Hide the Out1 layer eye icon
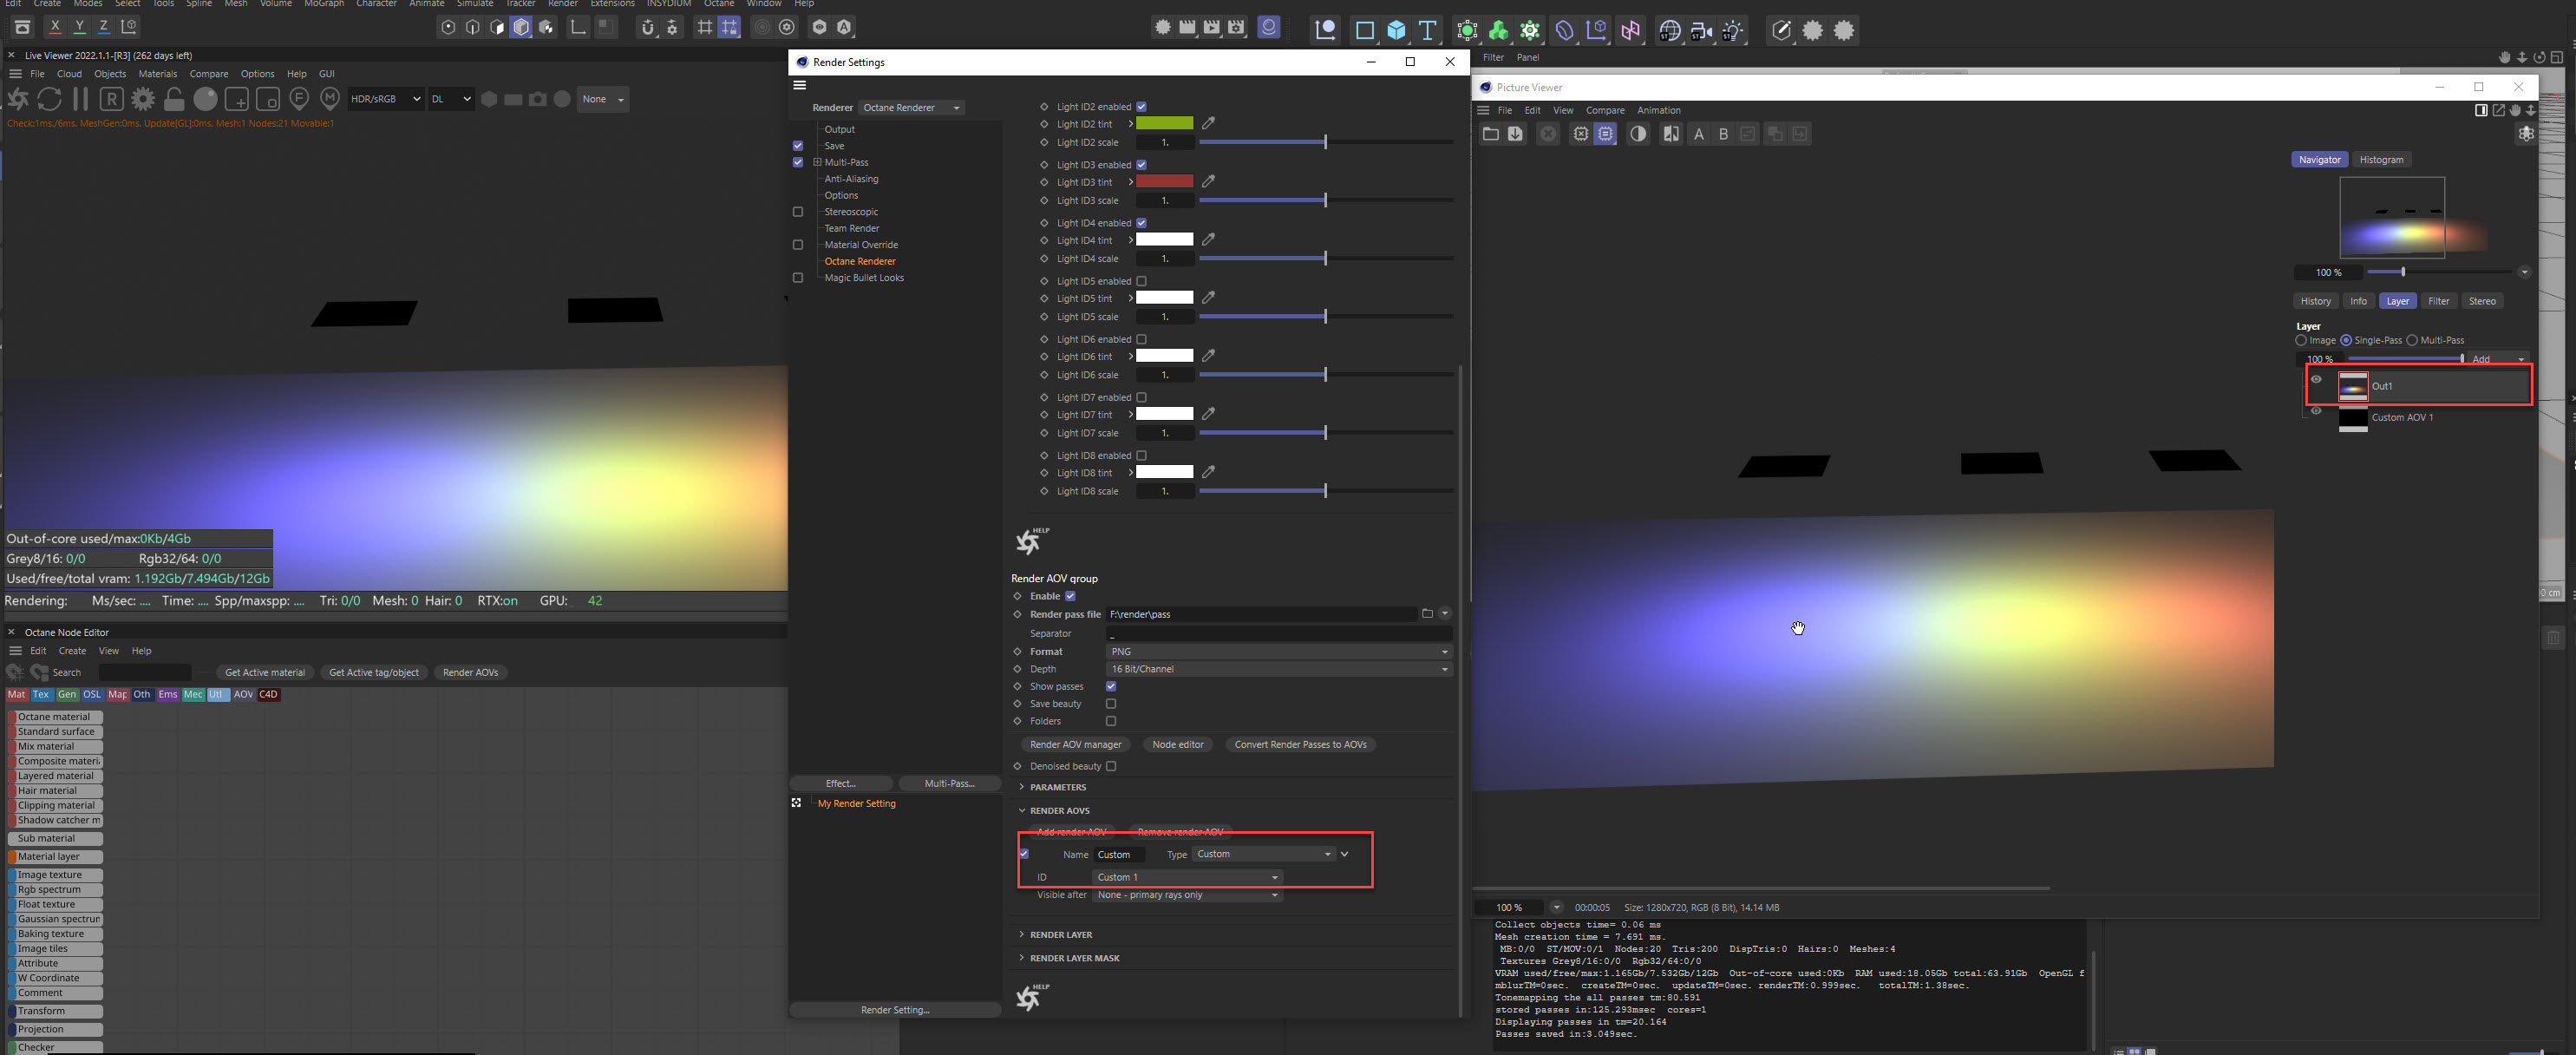This screenshot has height=1055, width=2576. coord(2316,379)
